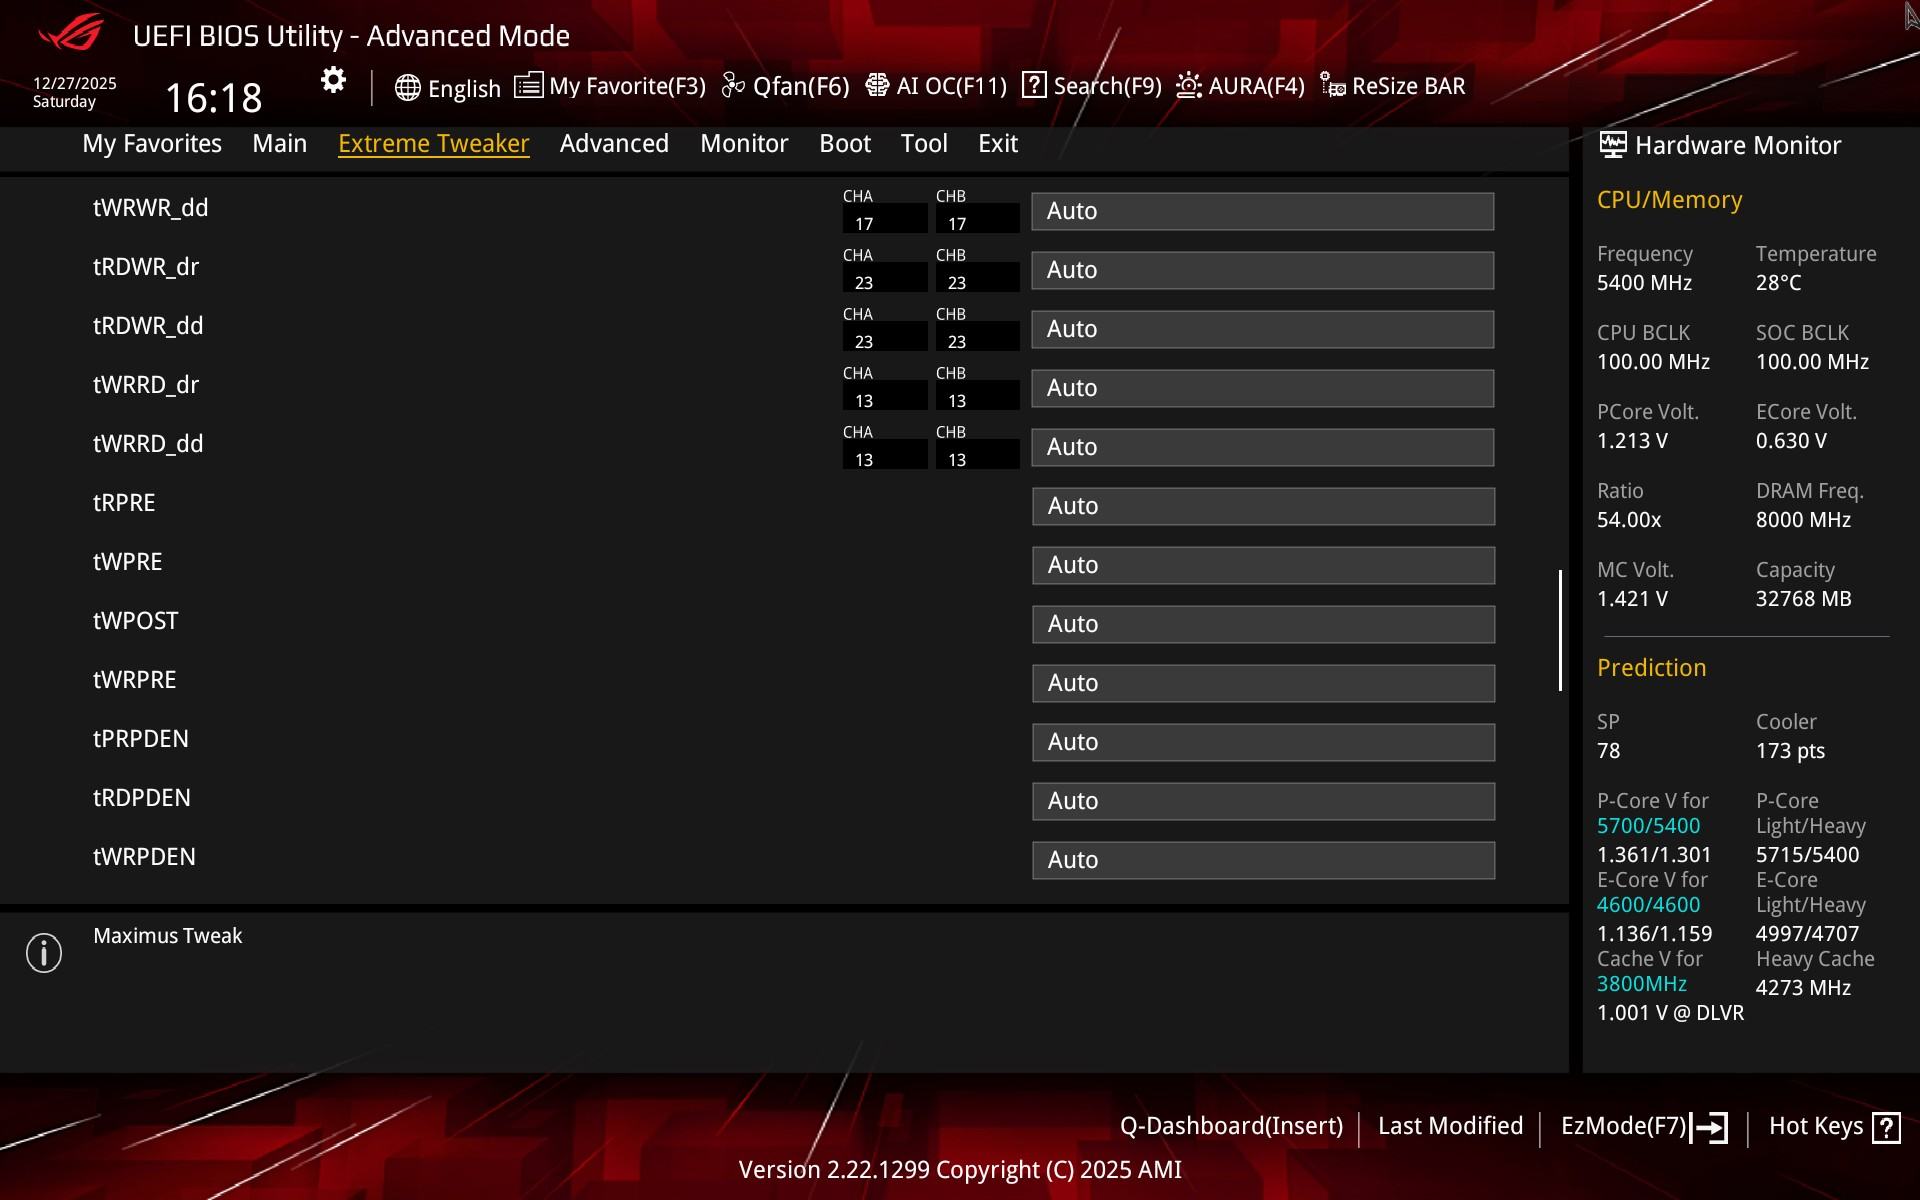Open the settings gear icon
Screen dimensions: 1920x1200
(333, 80)
